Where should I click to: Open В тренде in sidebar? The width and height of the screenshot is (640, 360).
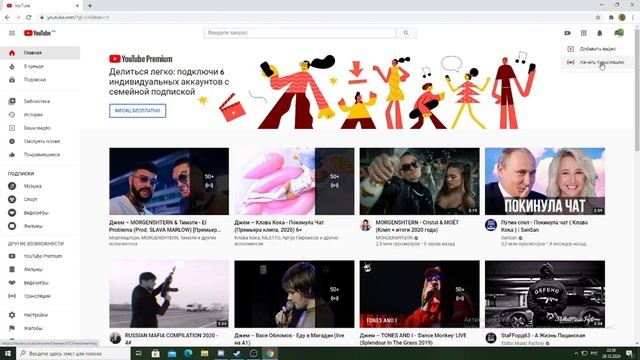pos(40,66)
